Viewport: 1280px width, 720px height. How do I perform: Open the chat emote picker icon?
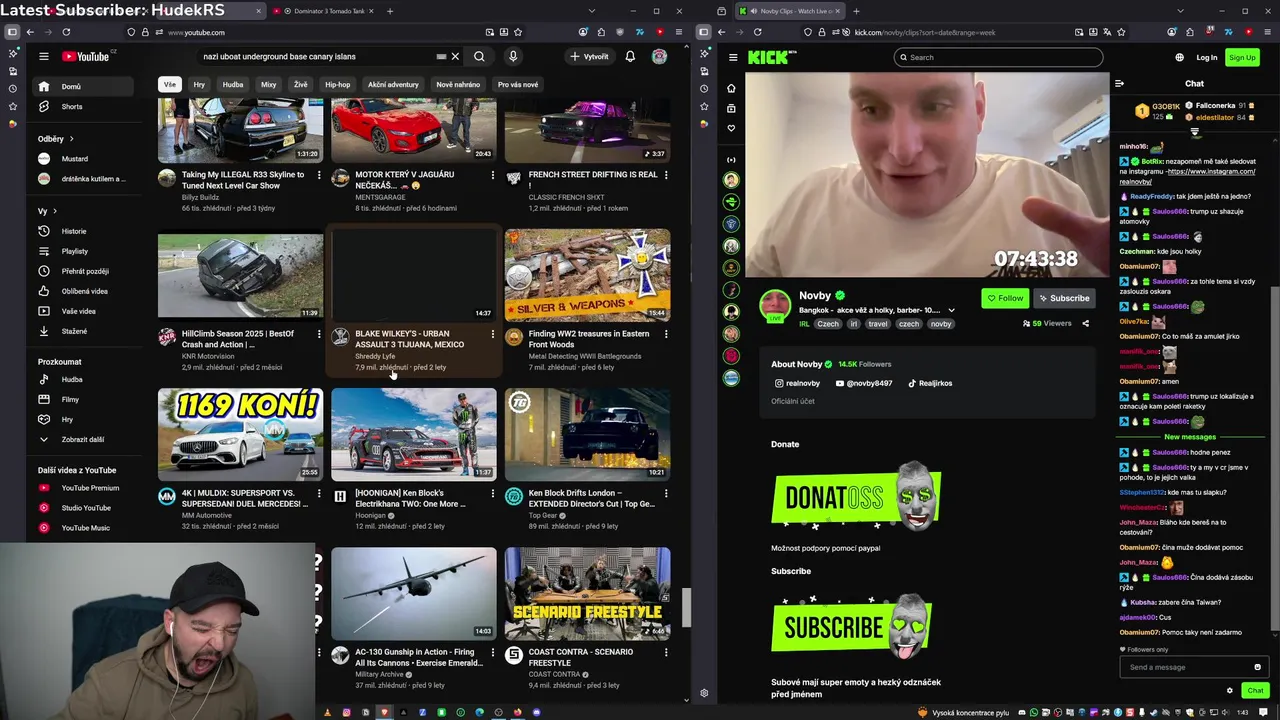(1257, 667)
